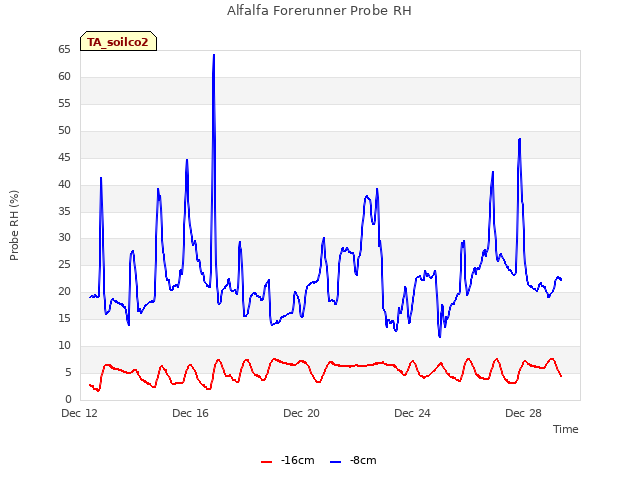Toggle the -8cm series legend entry
640x480 pixels.
coord(353,460)
